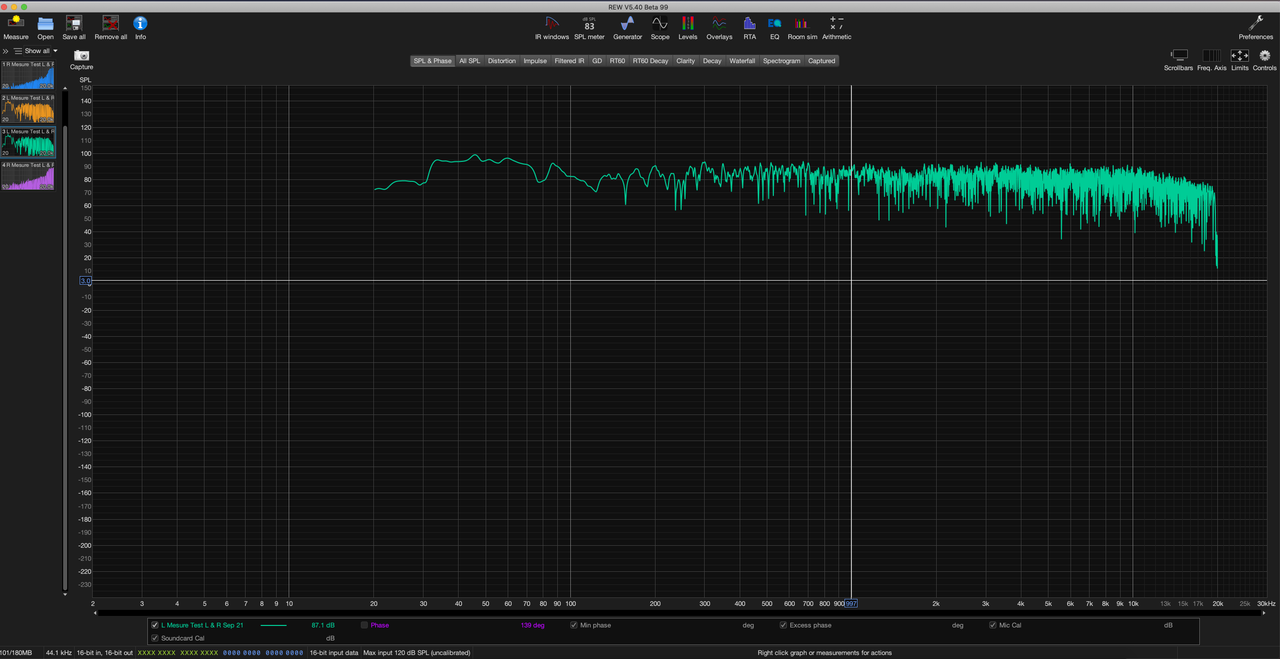Click the 997 frequency cursor value box

851,604
